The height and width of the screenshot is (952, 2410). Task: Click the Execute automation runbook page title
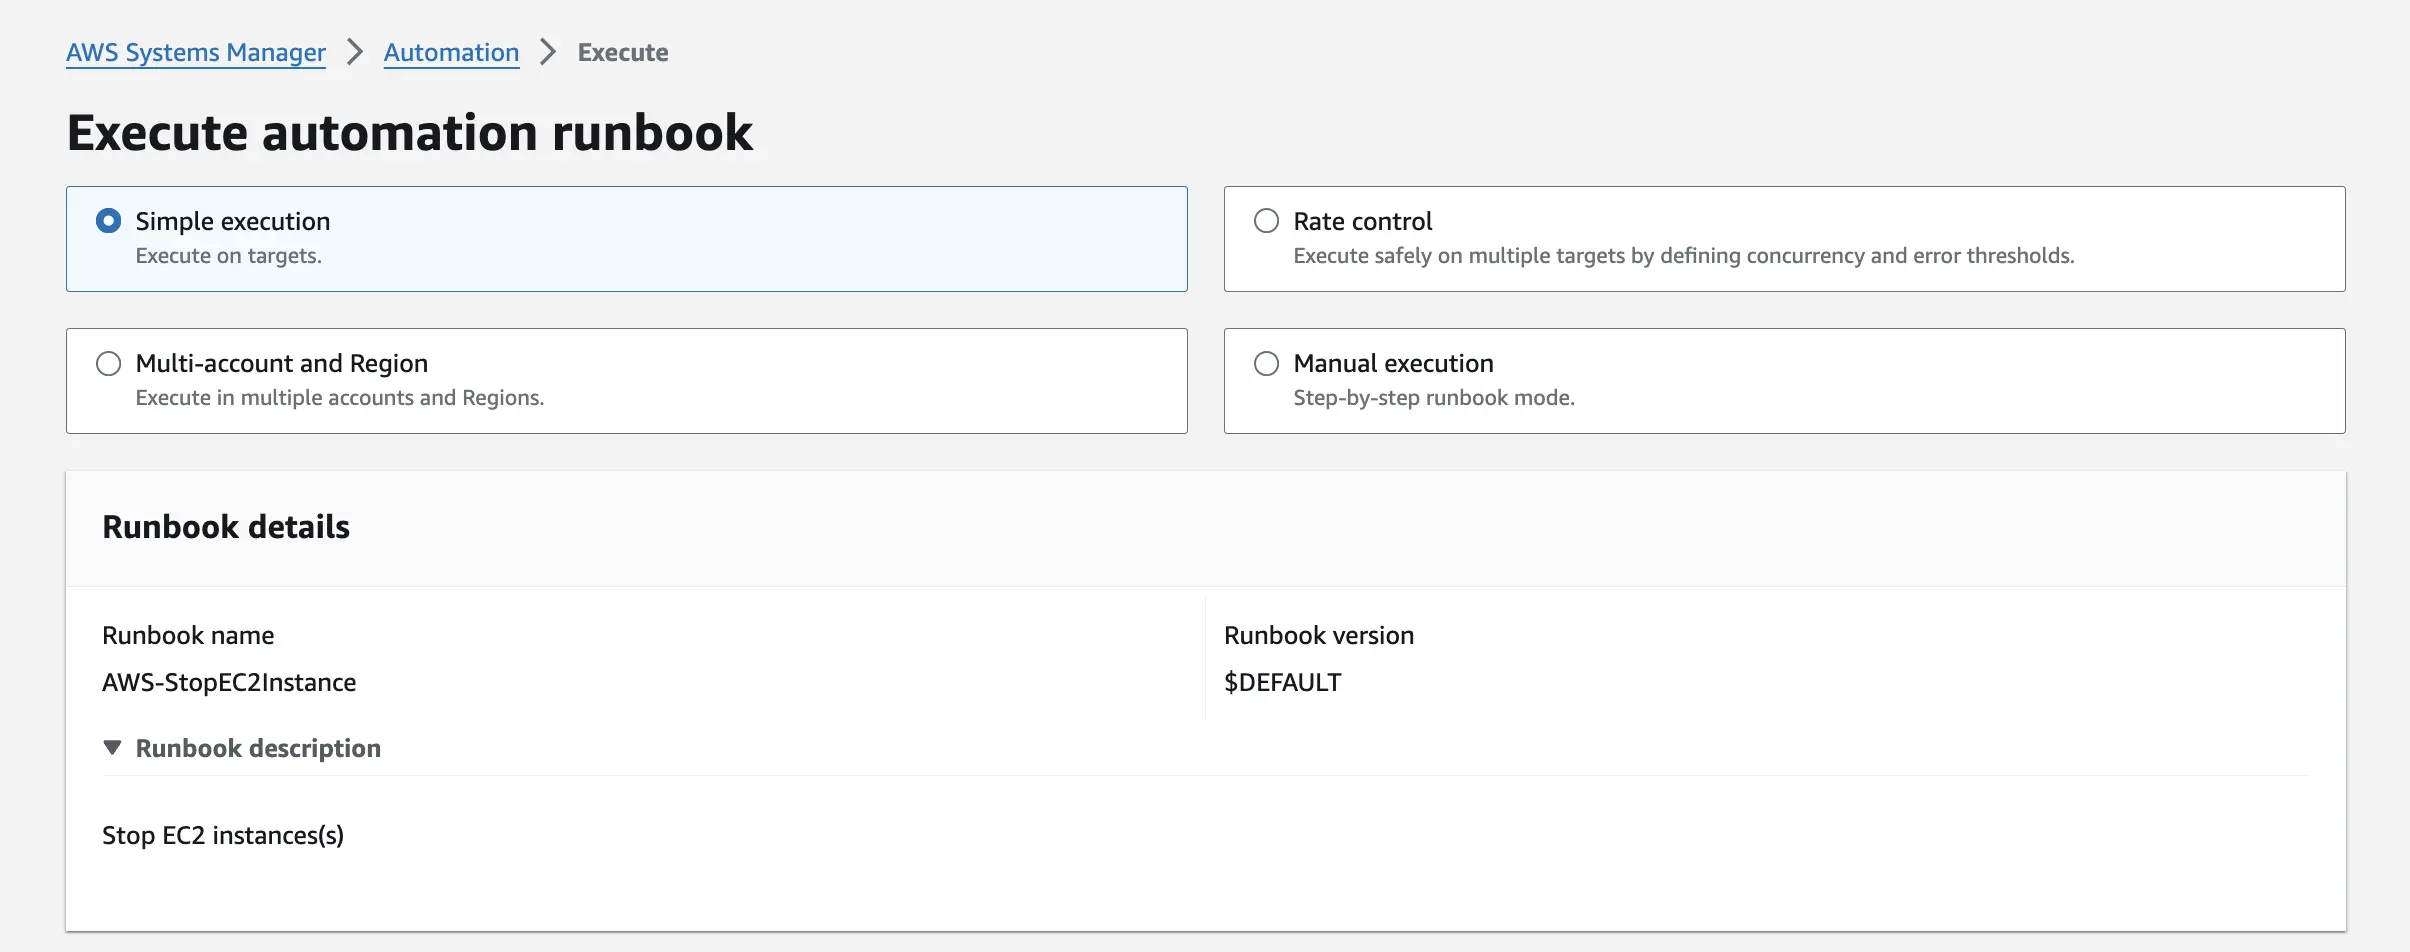pos(410,131)
